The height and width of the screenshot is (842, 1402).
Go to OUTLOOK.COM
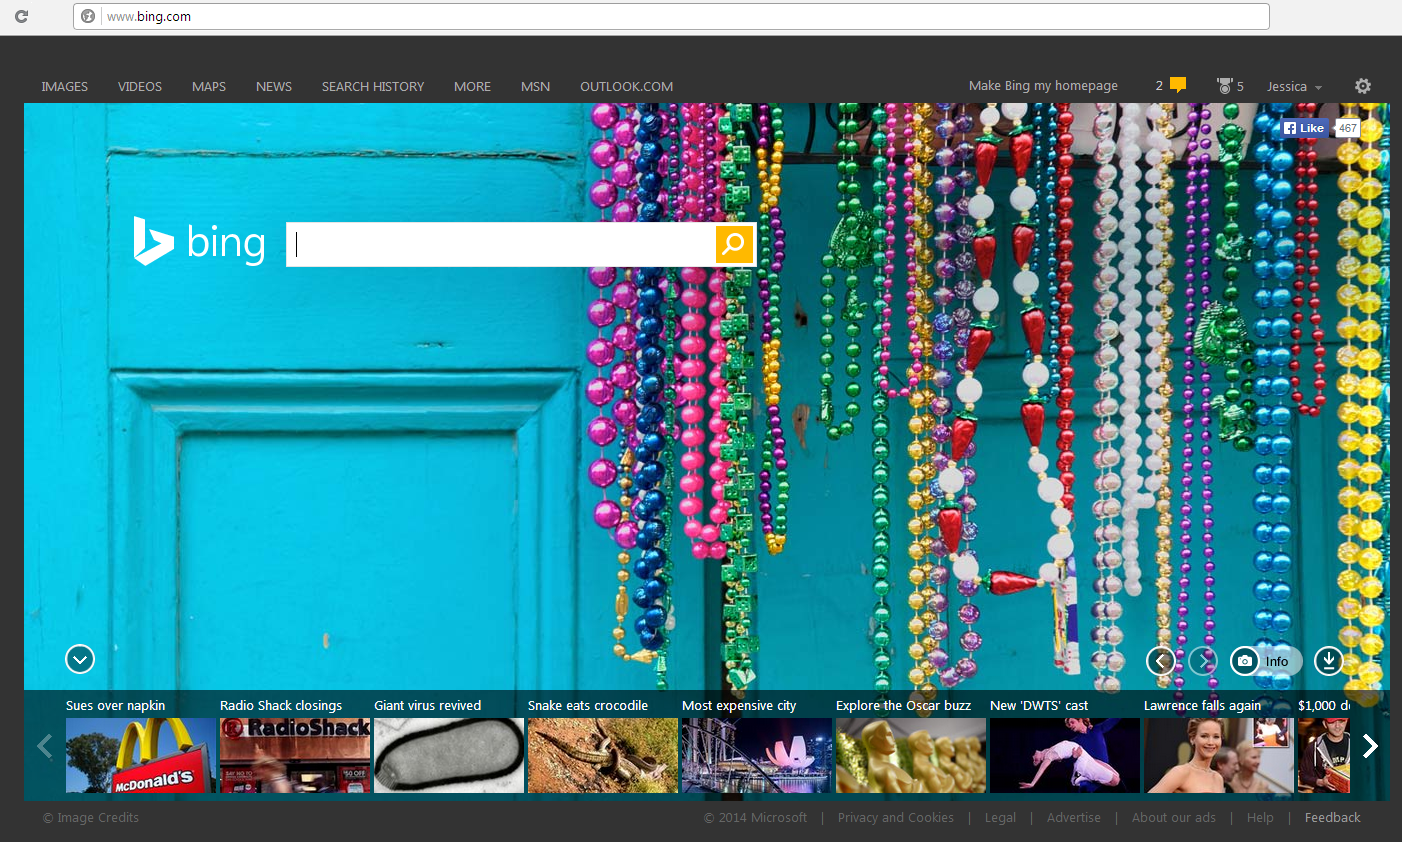click(626, 87)
